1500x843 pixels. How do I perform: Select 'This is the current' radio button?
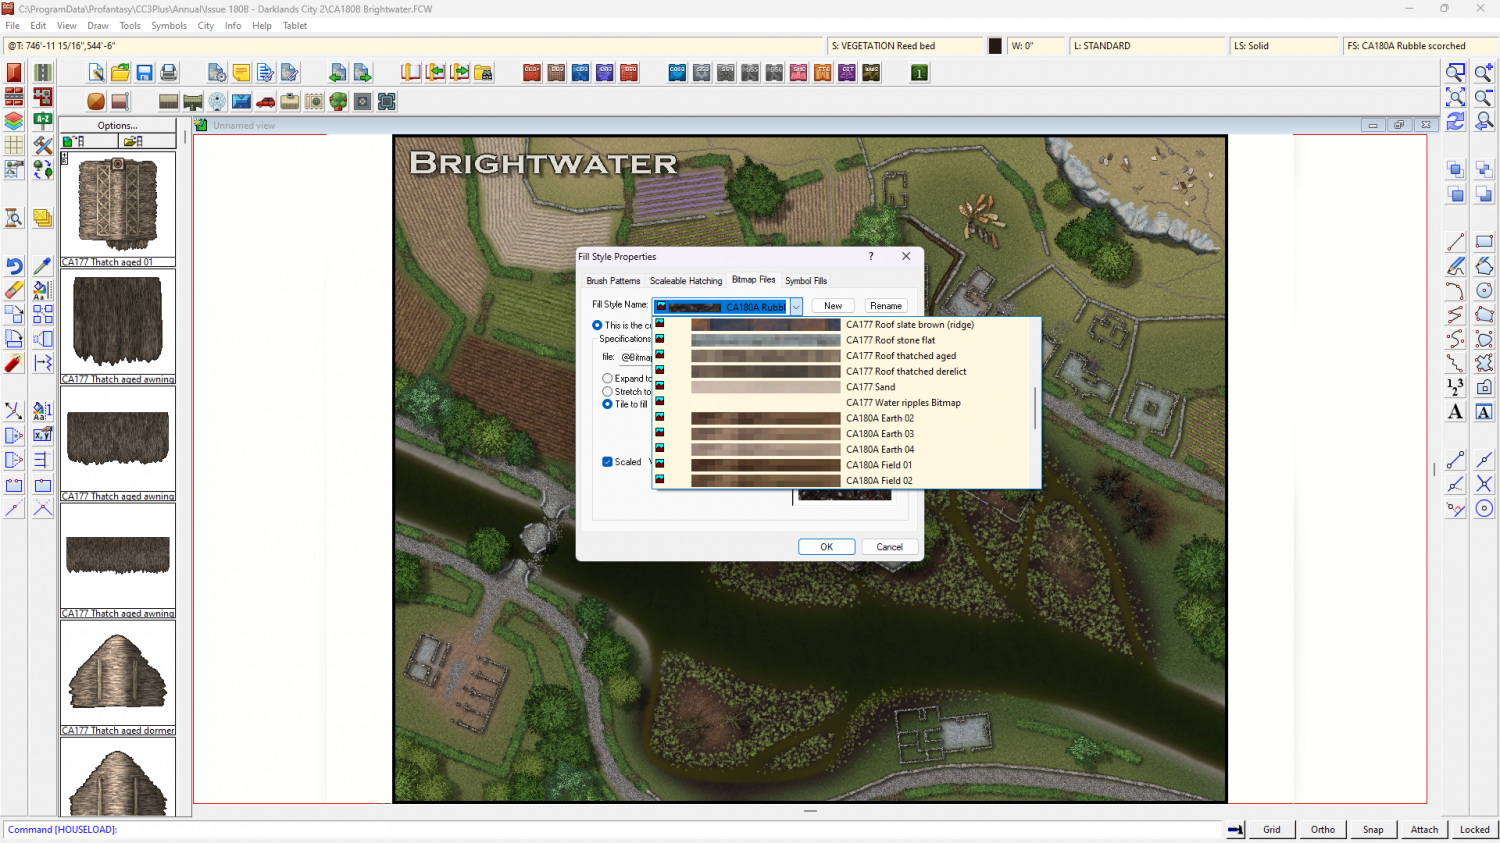597,325
